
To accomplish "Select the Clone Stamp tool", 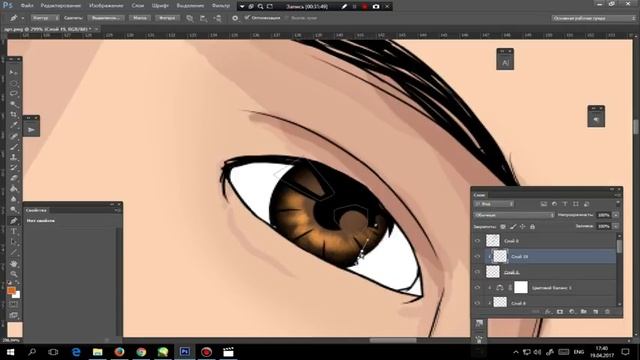I will pos(13,157).
